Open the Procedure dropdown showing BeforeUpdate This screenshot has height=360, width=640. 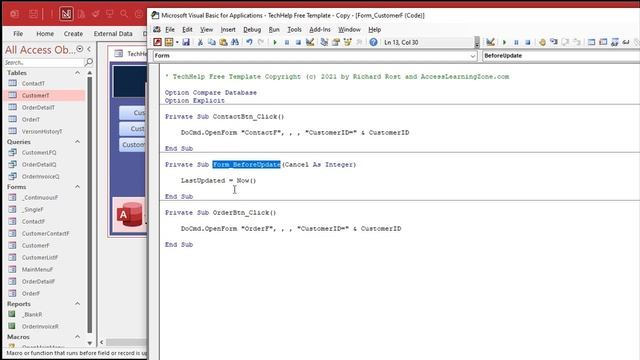(x=561, y=56)
